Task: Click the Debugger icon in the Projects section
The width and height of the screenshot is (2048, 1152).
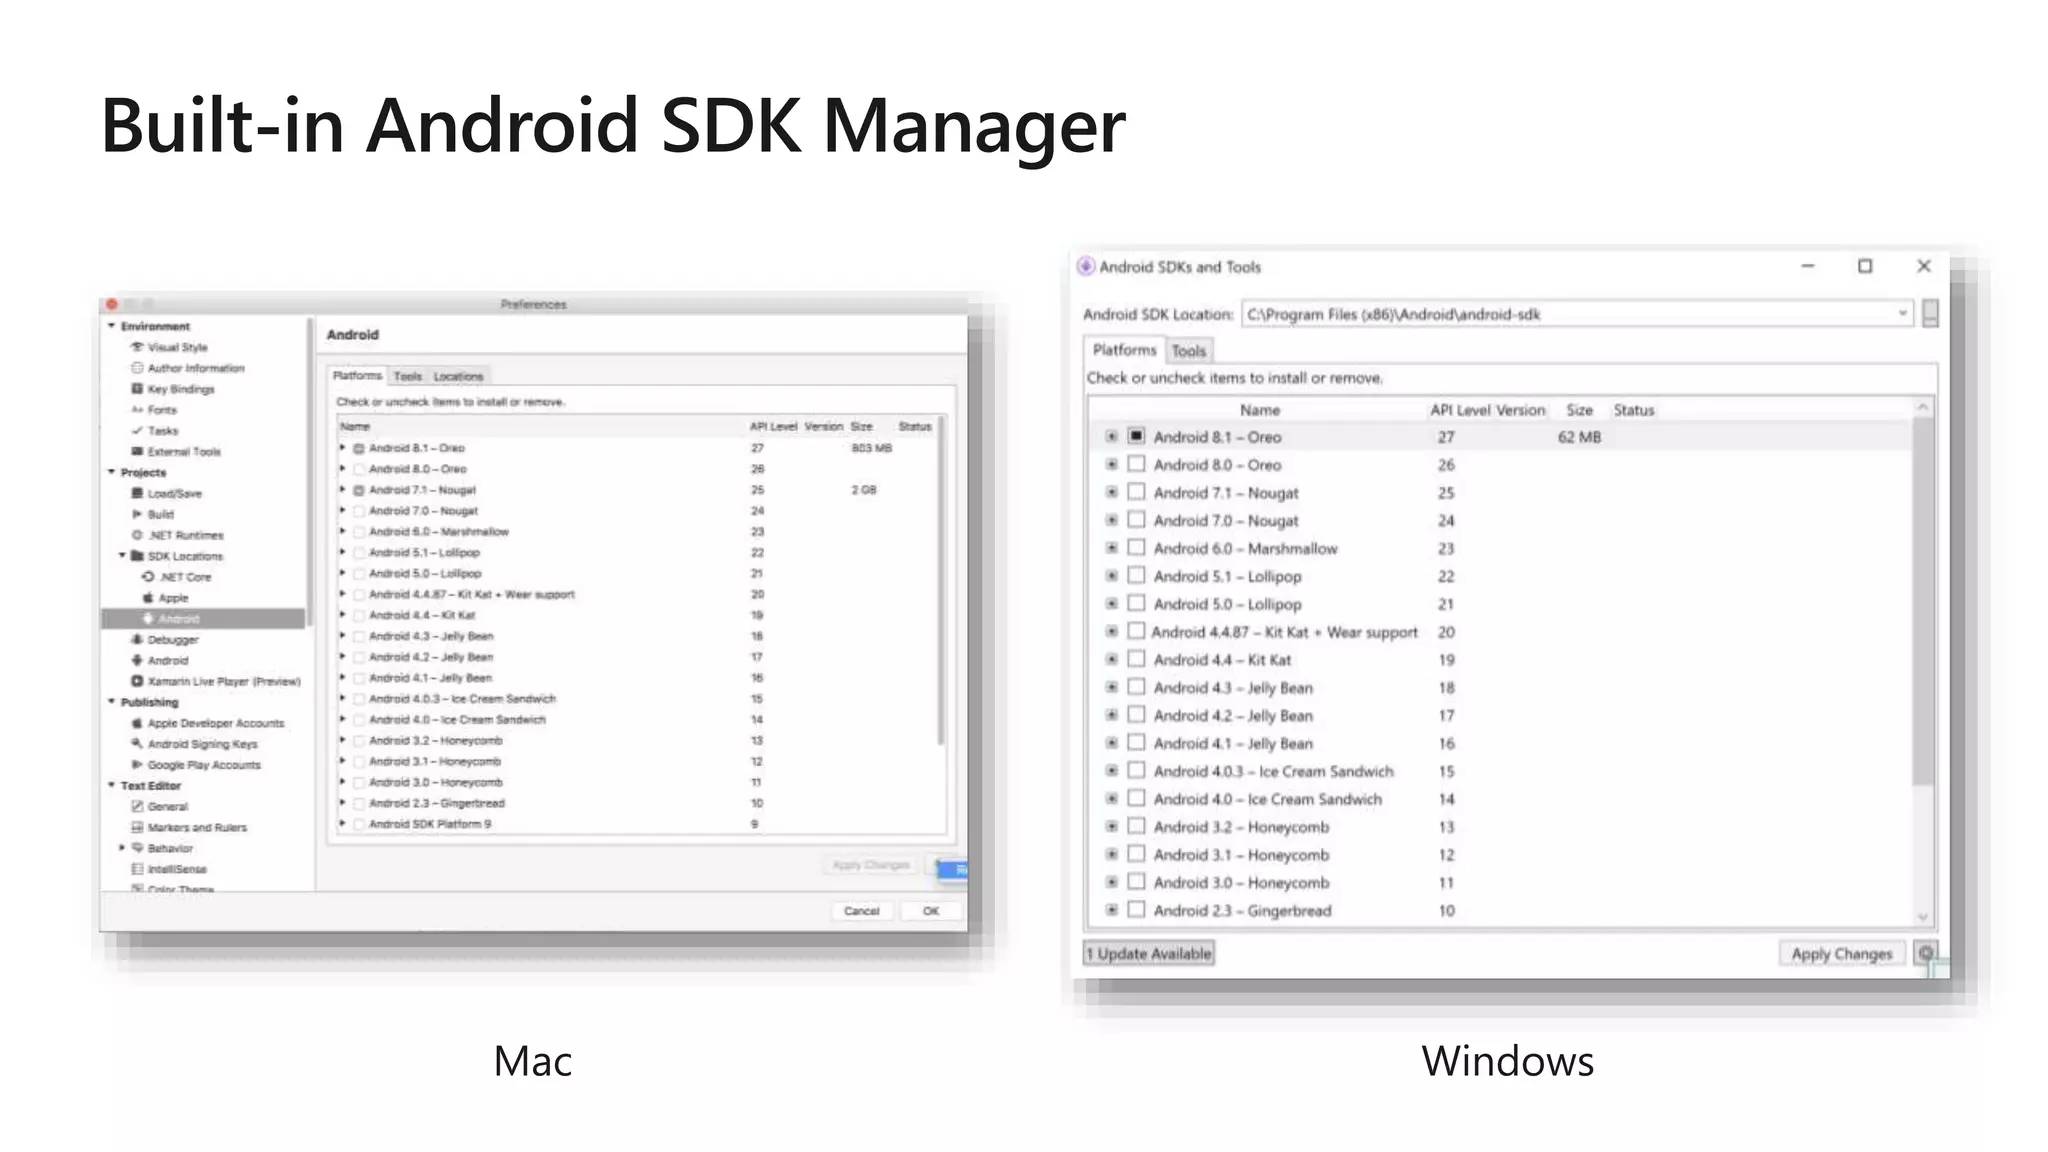Action: (x=137, y=639)
